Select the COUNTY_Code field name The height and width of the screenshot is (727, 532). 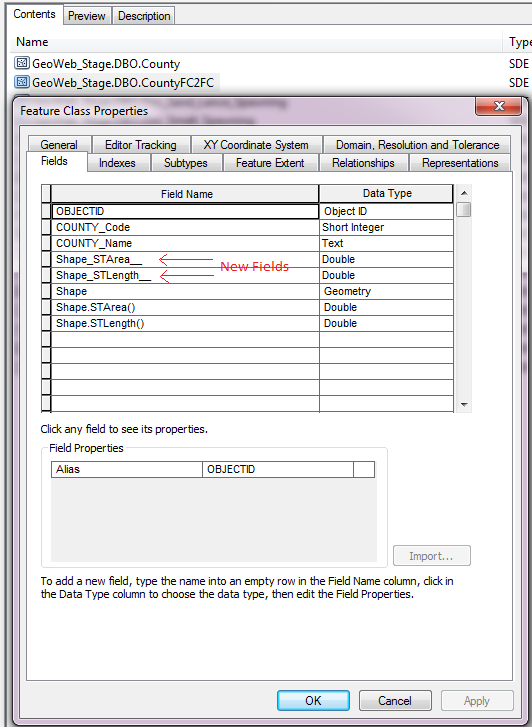coord(185,227)
